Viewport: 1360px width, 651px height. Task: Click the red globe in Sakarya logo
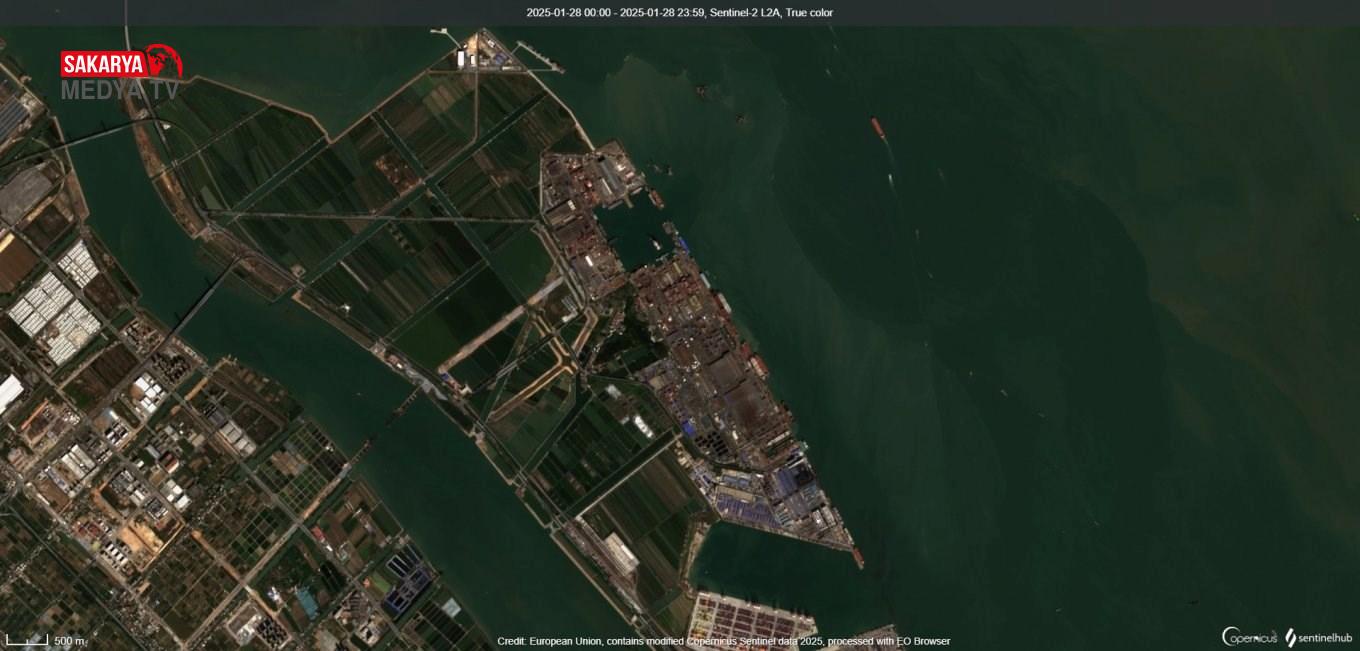(x=165, y=61)
